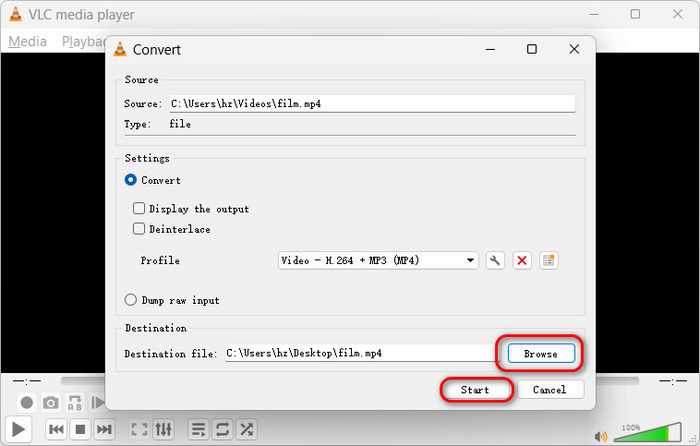This screenshot has height=446, width=700.
Task: Toggle the loop mode icon
Action: [x=222, y=429]
